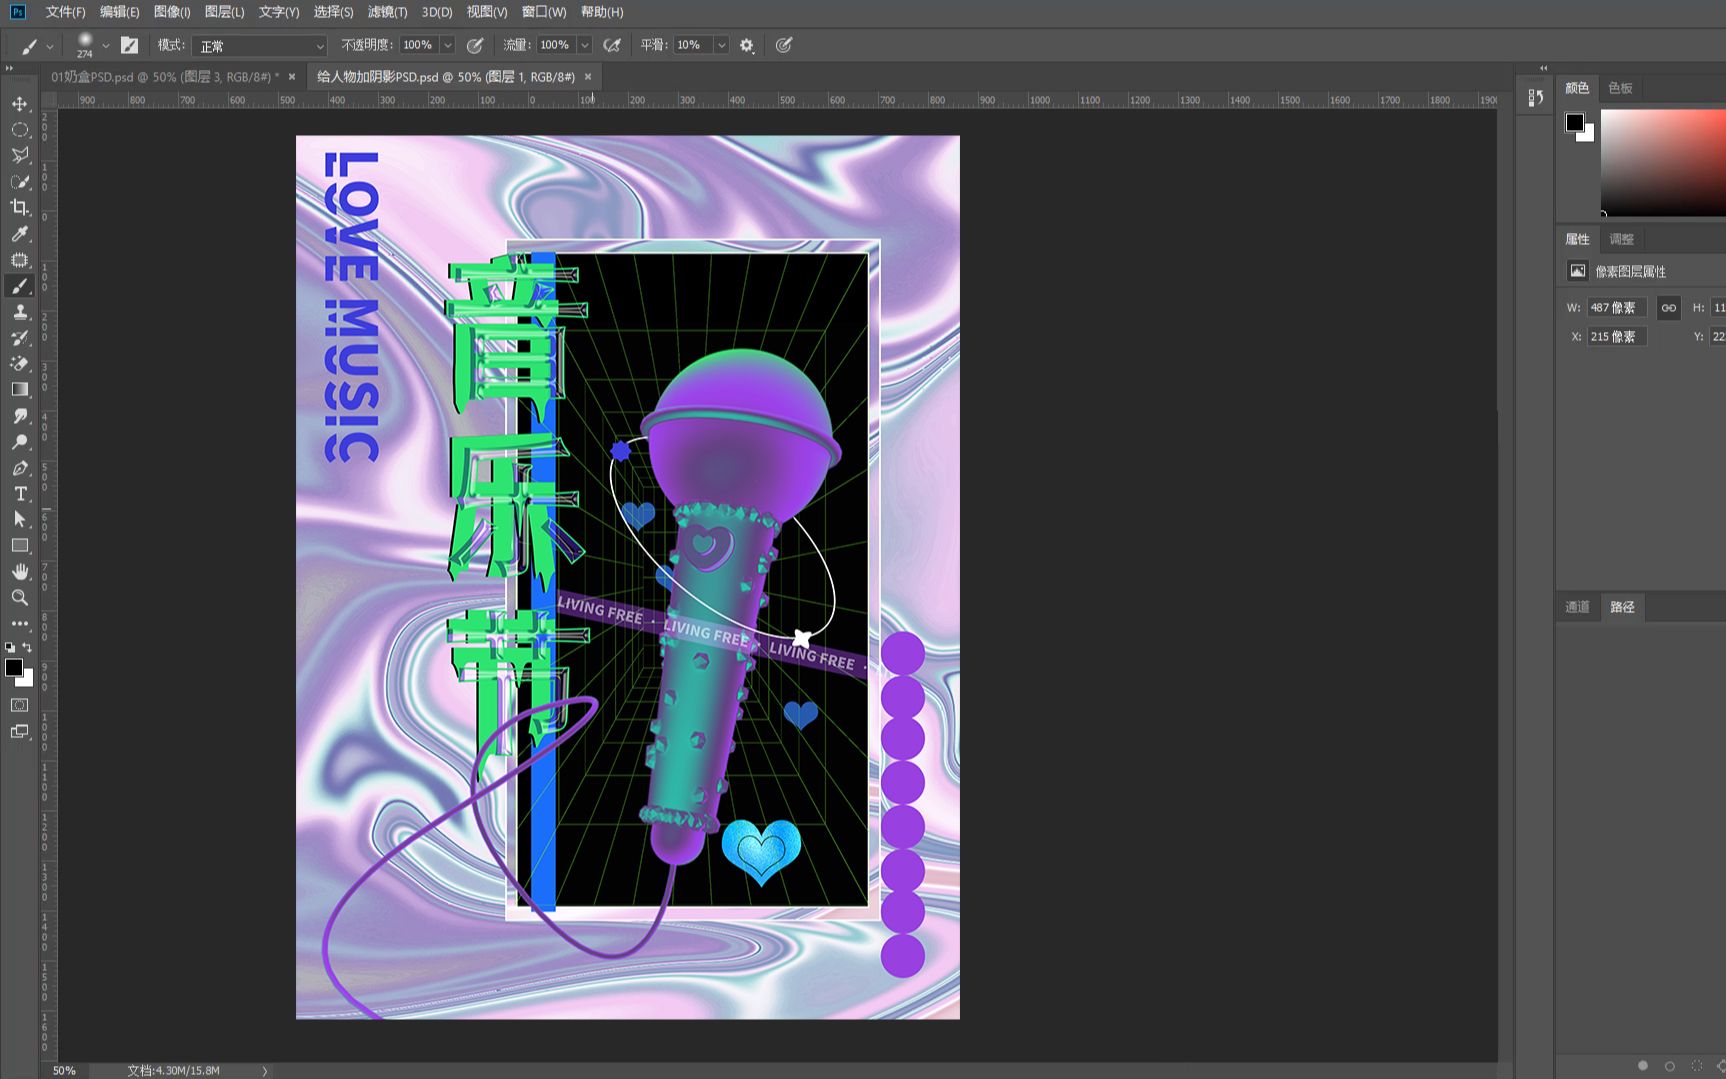
Task: Toggle the brush settings panel
Action: point(129,45)
